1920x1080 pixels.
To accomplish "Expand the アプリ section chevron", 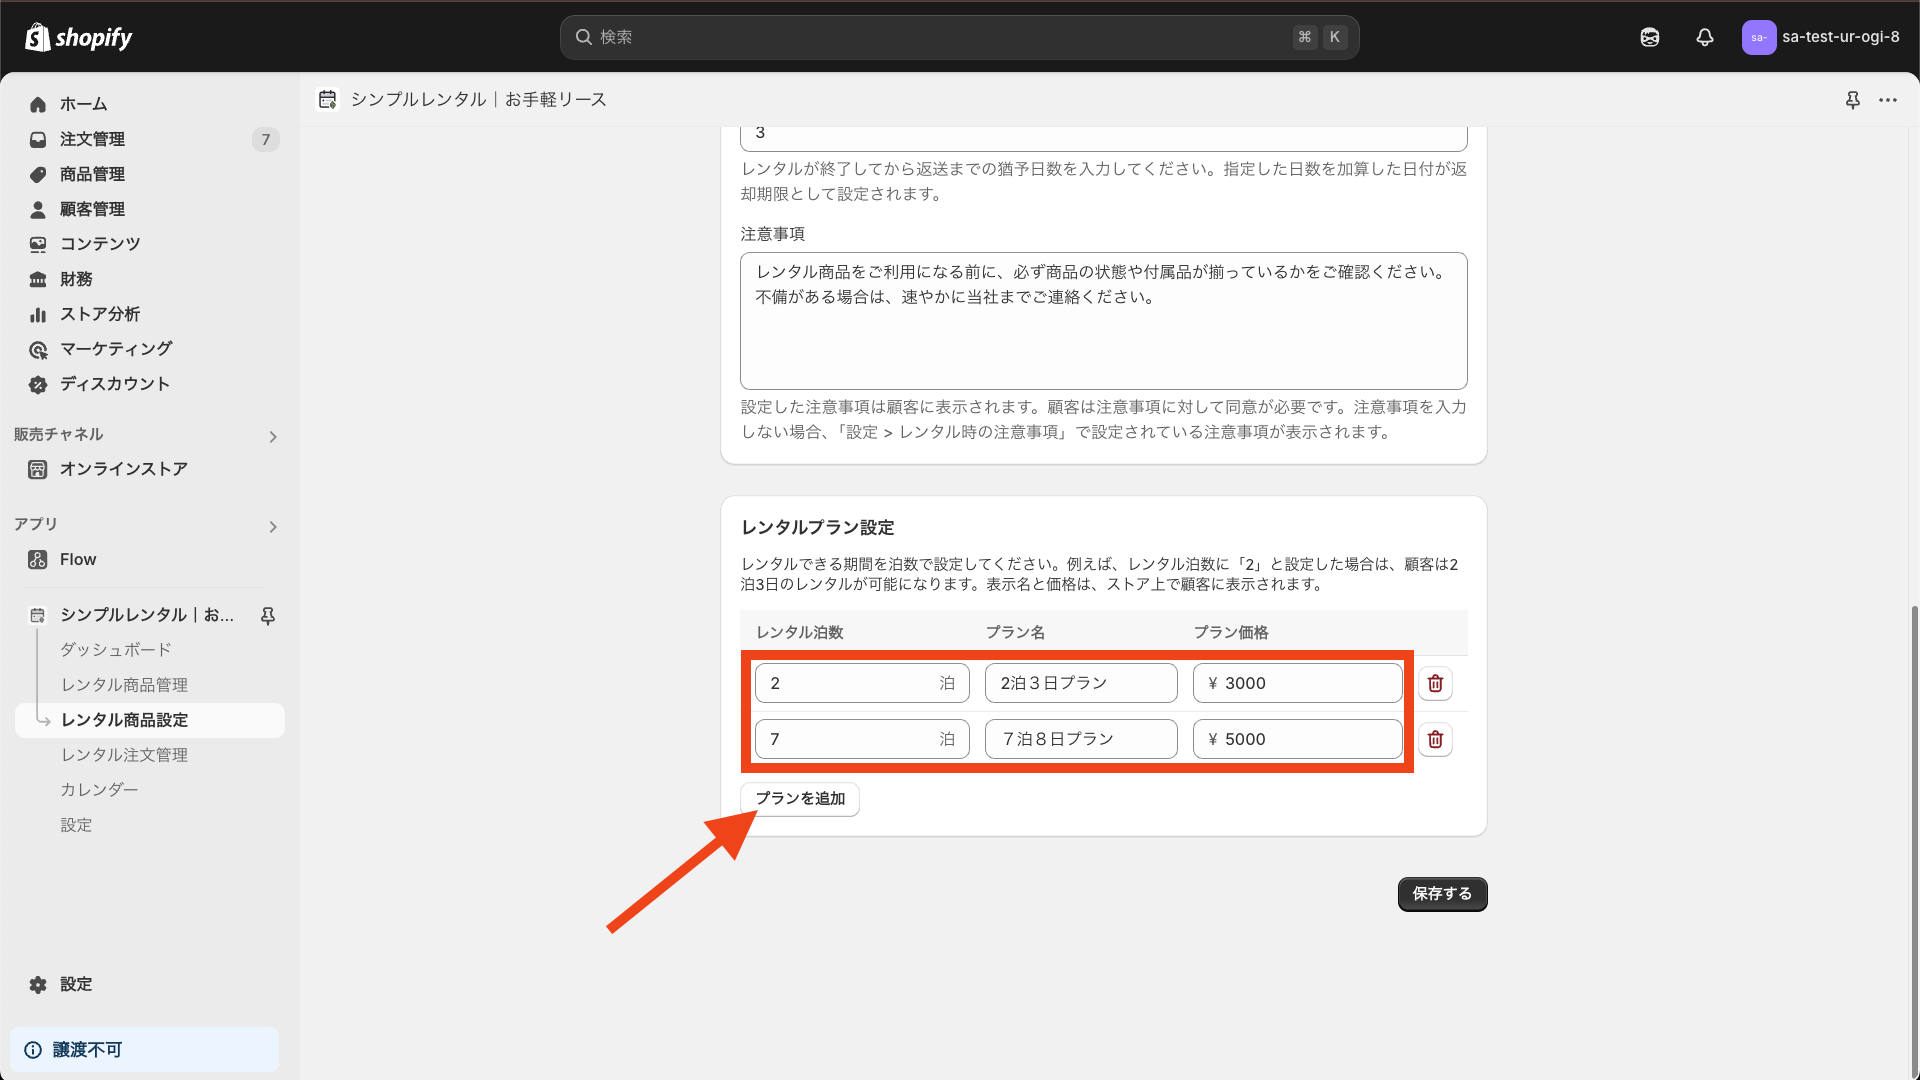I will [x=272, y=527].
